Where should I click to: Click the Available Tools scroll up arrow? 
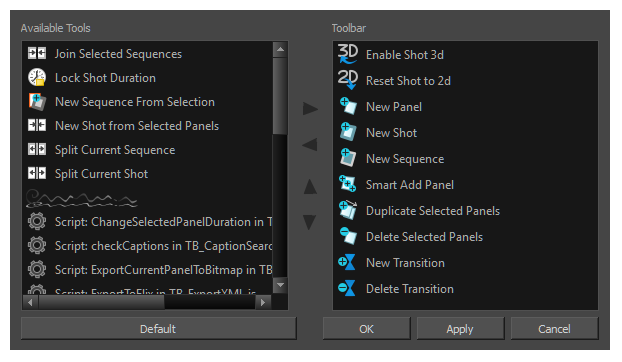coord(280,50)
